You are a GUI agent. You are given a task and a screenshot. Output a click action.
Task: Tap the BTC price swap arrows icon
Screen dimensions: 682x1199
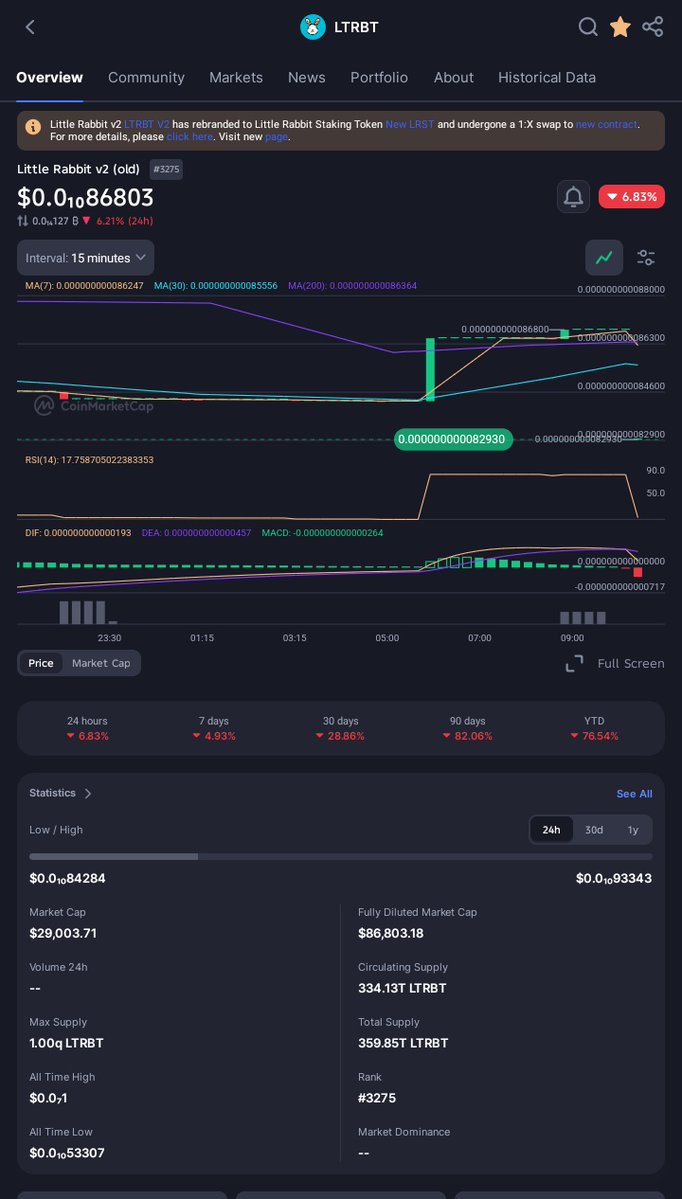coord(23,221)
